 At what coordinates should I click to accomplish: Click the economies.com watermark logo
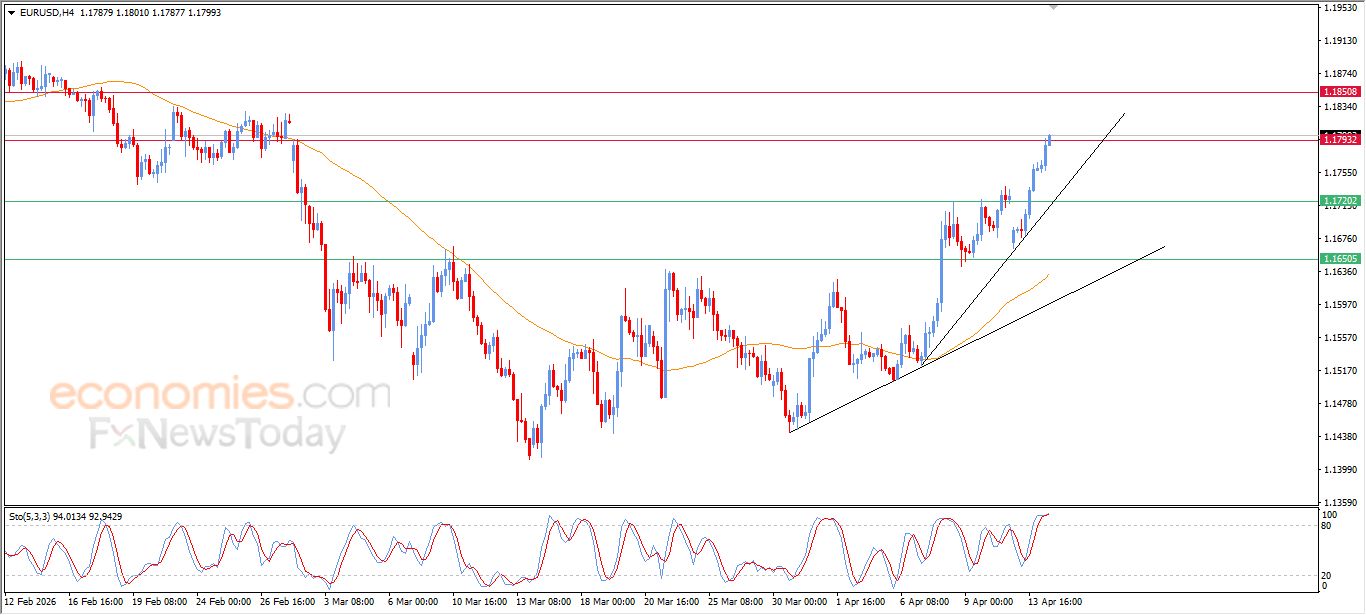(x=220, y=393)
